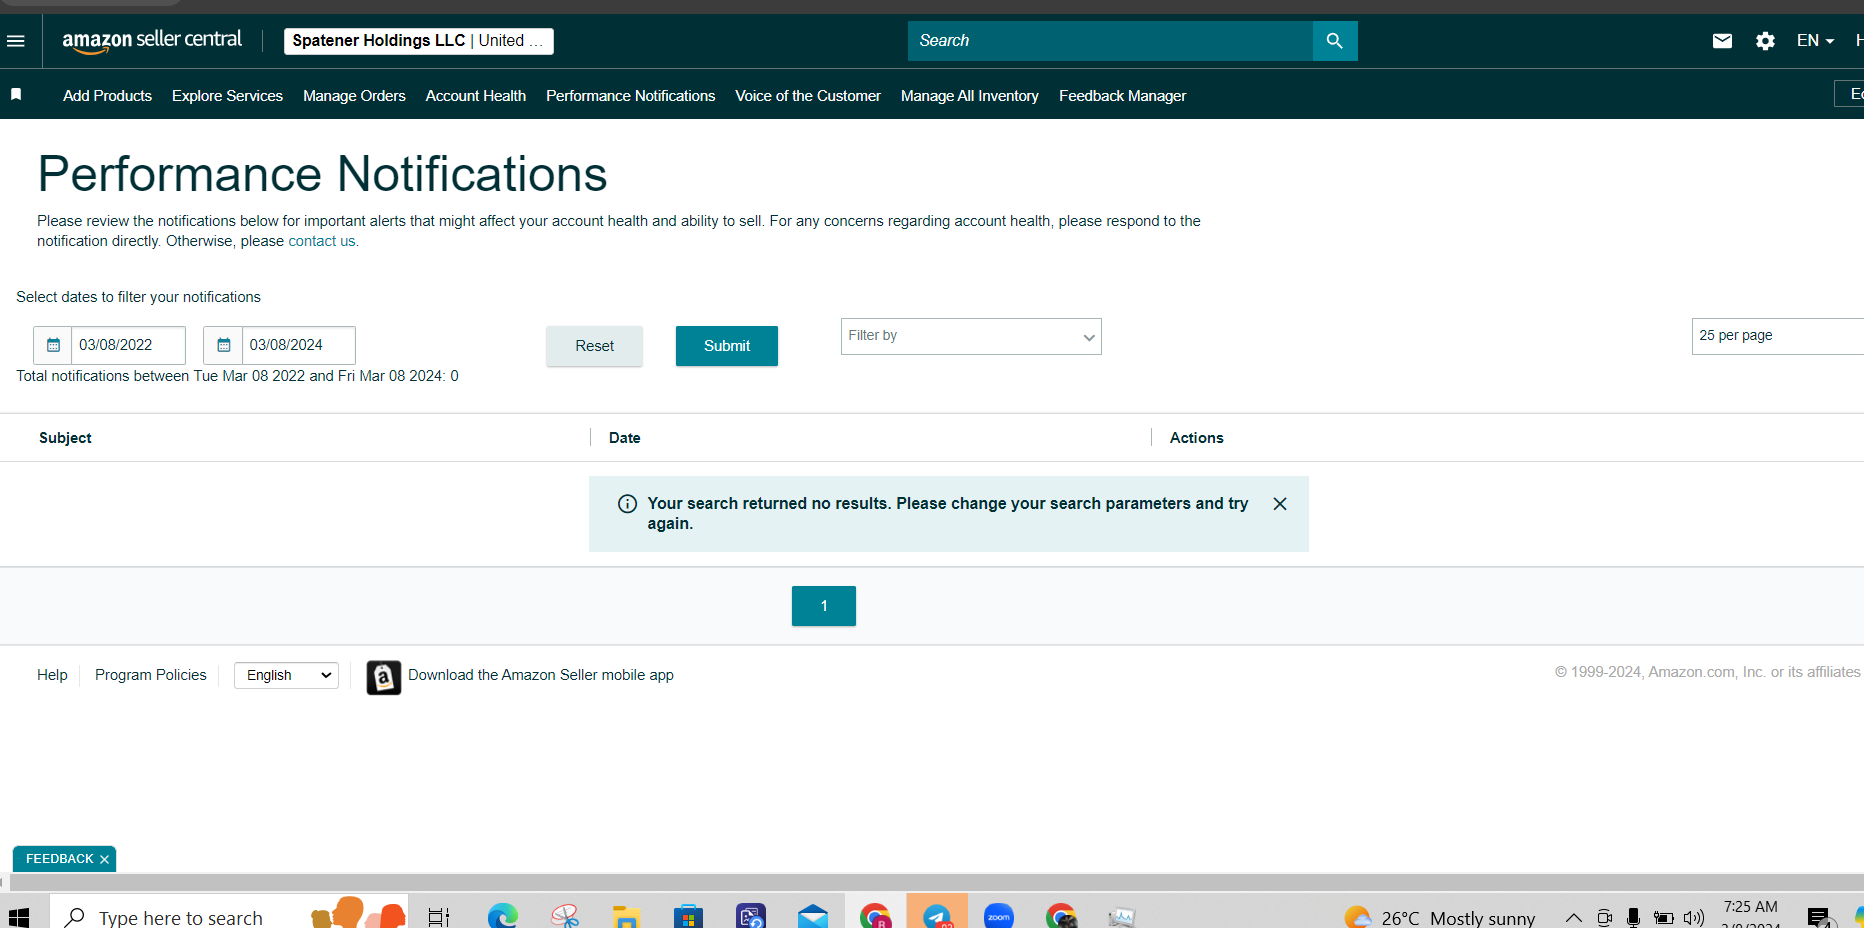Close the FEEDBACK tab with X

click(x=104, y=860)
